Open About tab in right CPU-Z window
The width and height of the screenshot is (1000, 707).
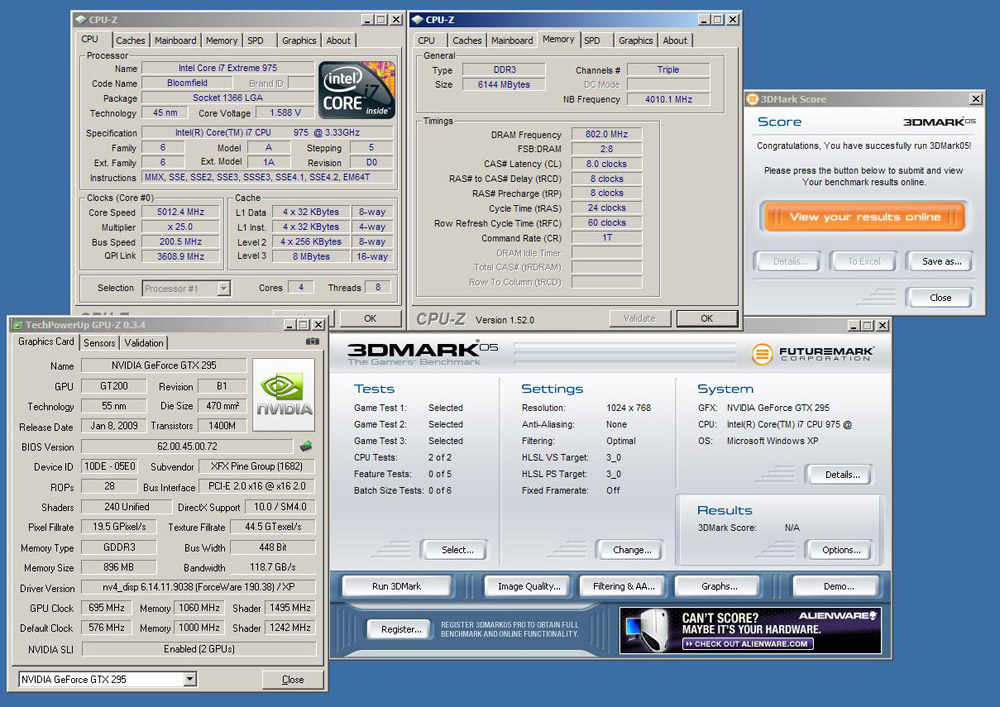[x=675, y=40]
